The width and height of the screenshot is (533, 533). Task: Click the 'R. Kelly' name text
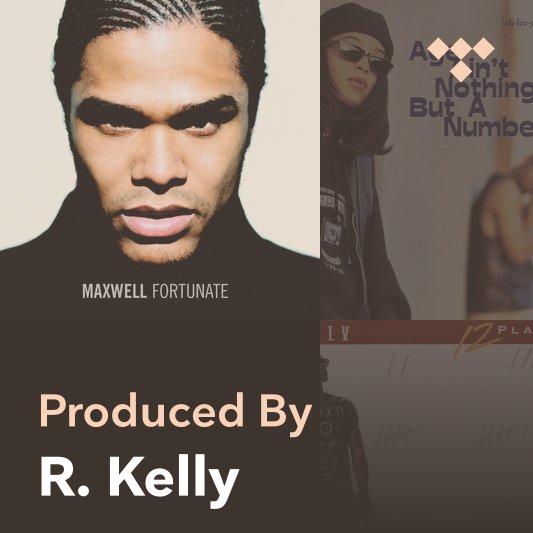(140, 479)
